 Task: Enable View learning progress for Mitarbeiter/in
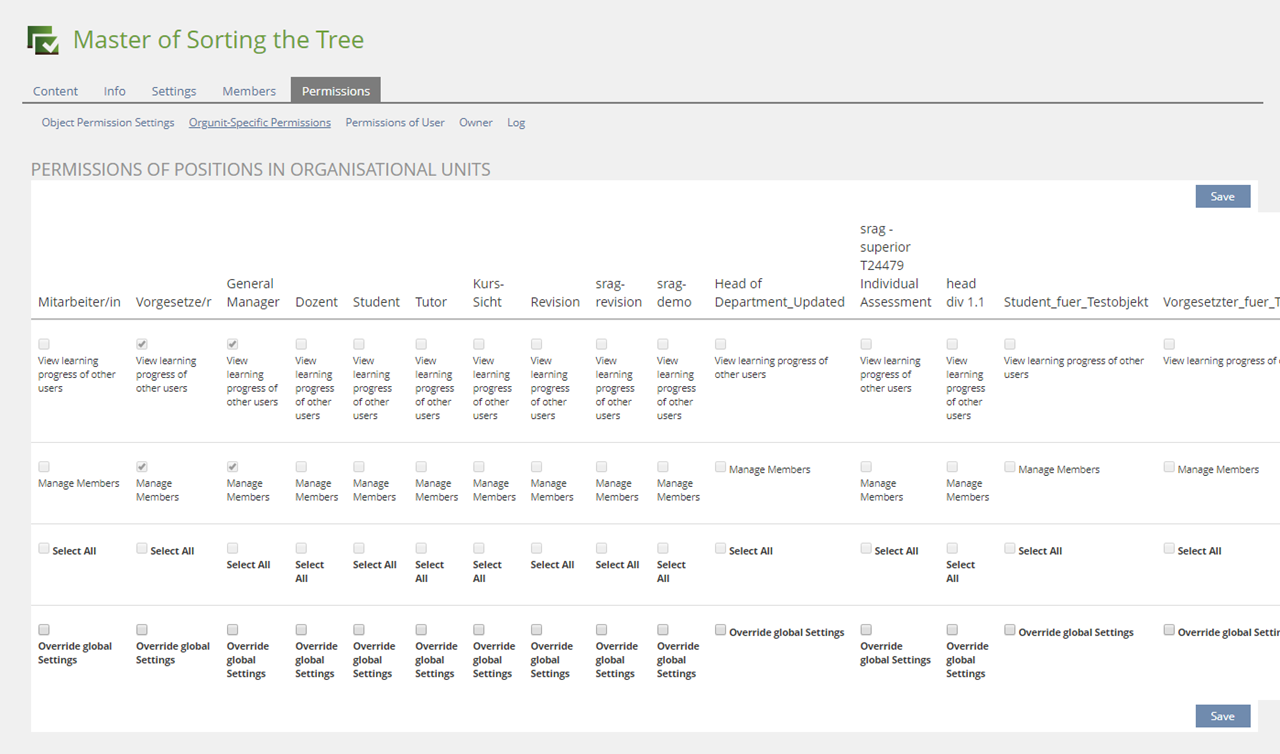click(x=44, y=344)
